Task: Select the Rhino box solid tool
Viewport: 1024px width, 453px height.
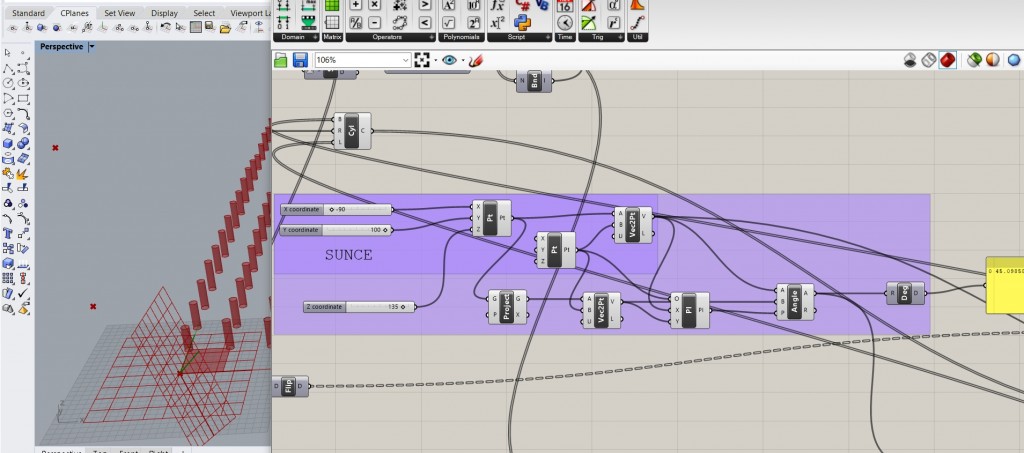Action: tap(8, 144)
